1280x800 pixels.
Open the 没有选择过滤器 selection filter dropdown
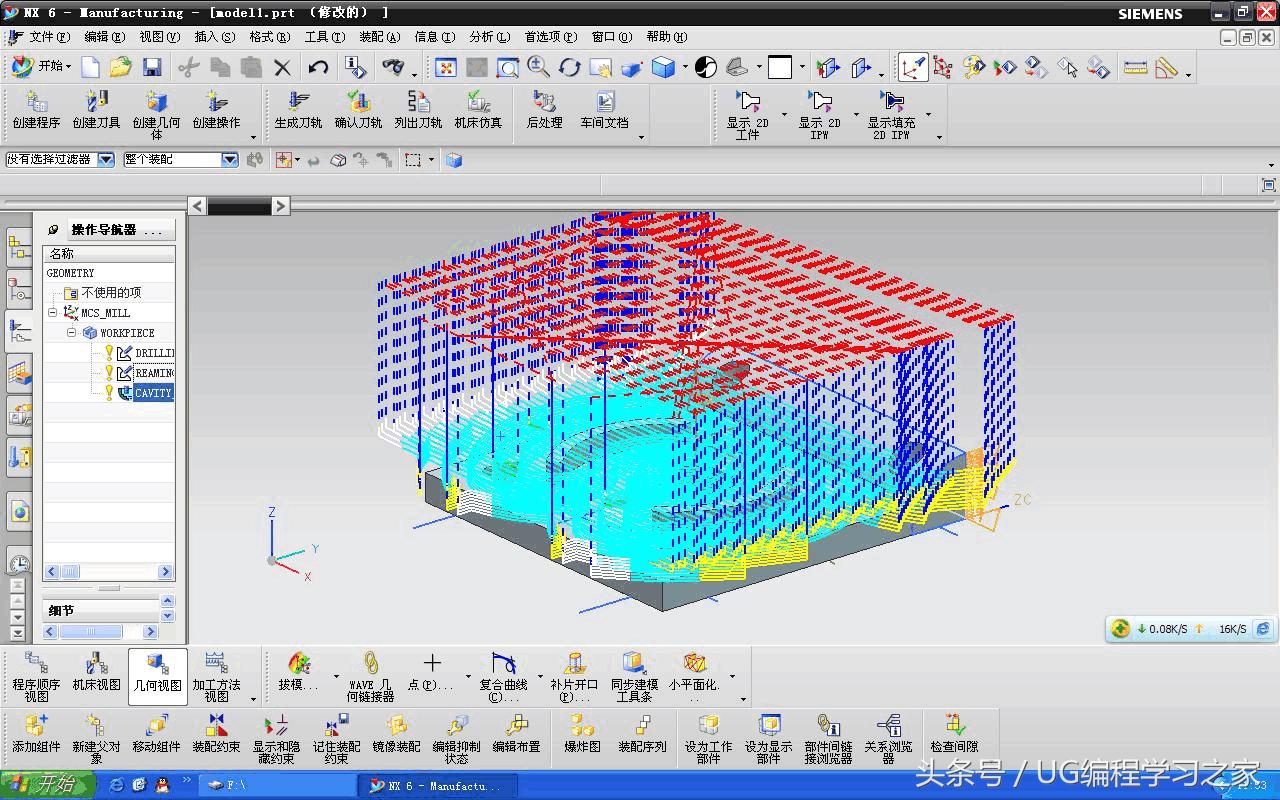(x=105, y=160)
